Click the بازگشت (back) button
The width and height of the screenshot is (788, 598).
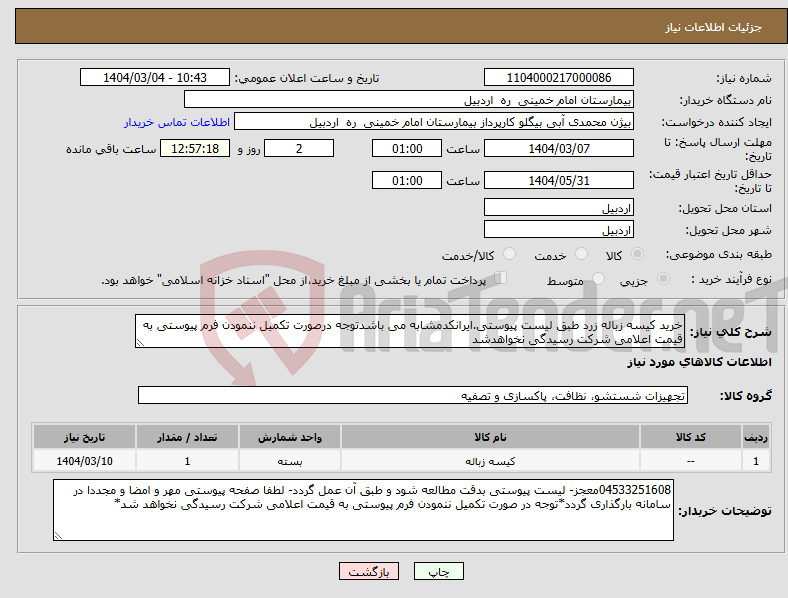pos(369,571)
